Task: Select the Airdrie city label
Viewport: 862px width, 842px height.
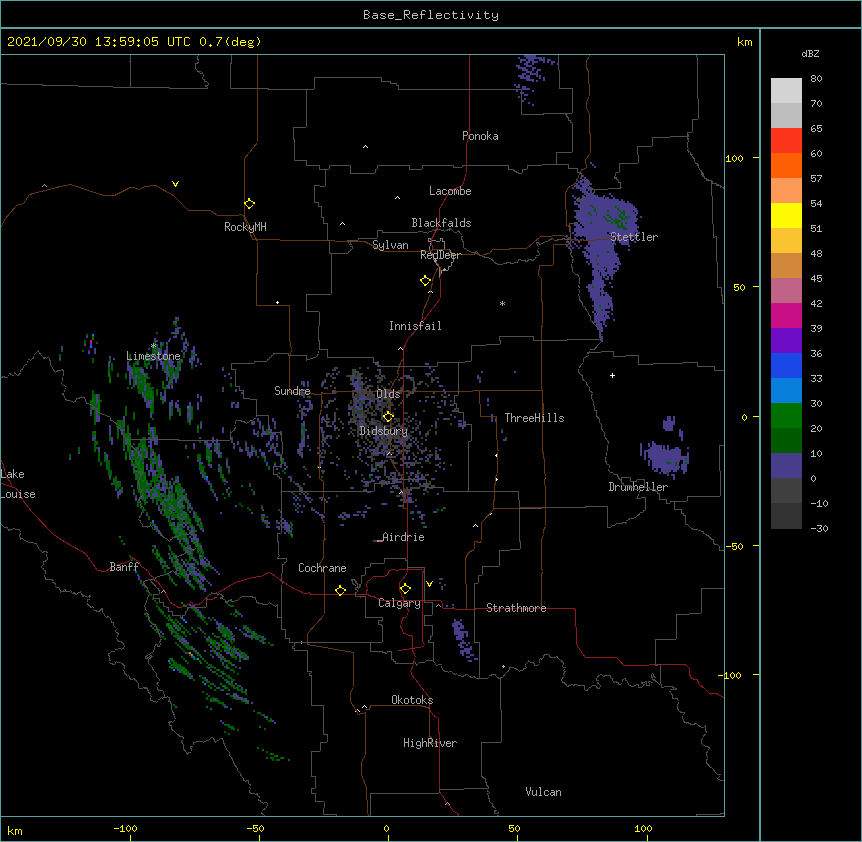Action: click(x=403, y=537)
